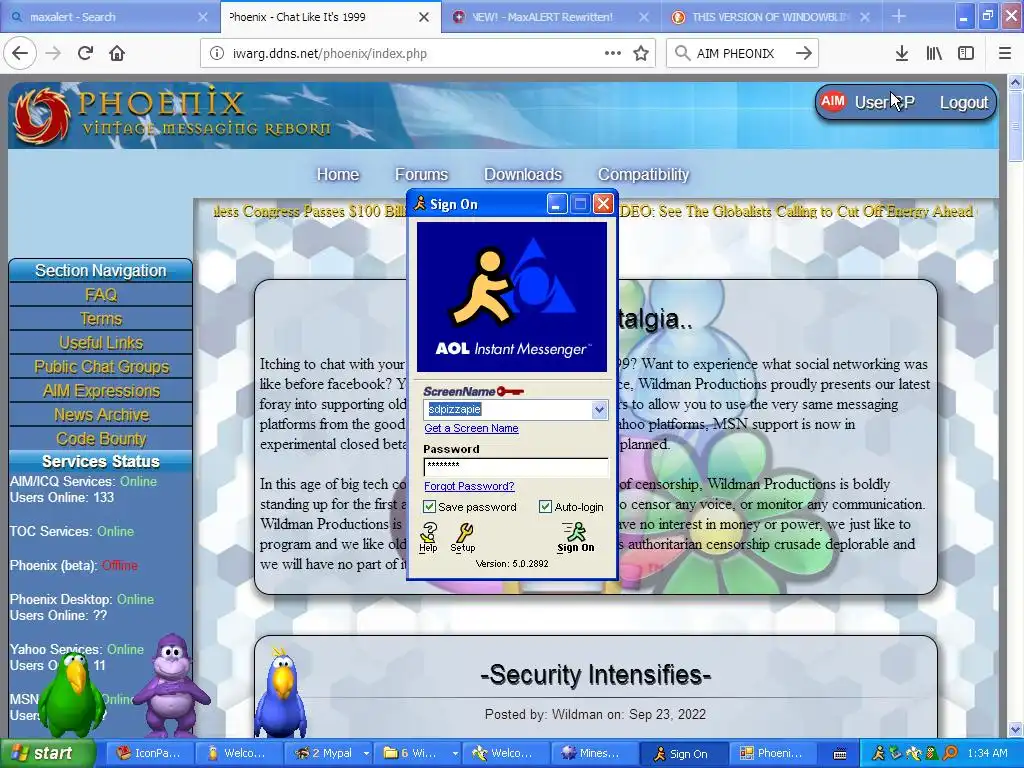Viewport: 1024px width, 768px height.
Task: Click the green parrot desktop character
Action: pyautogui.click(x=71, y=694)
